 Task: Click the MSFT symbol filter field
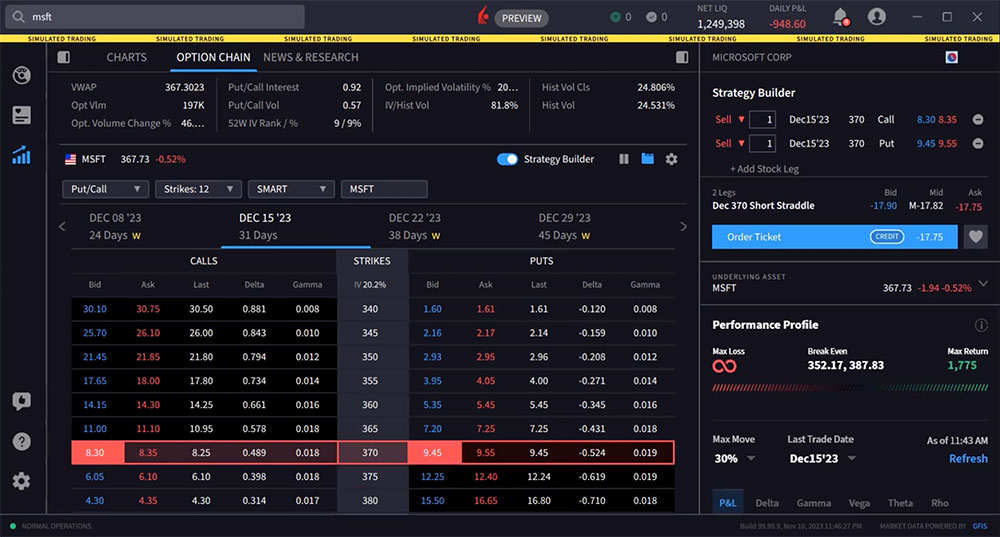(x=384, y=189)
